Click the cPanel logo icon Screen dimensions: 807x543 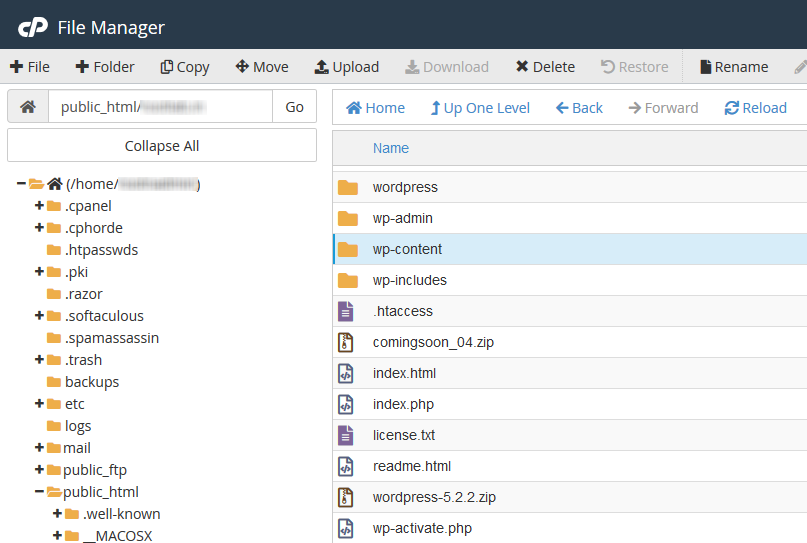33,27
